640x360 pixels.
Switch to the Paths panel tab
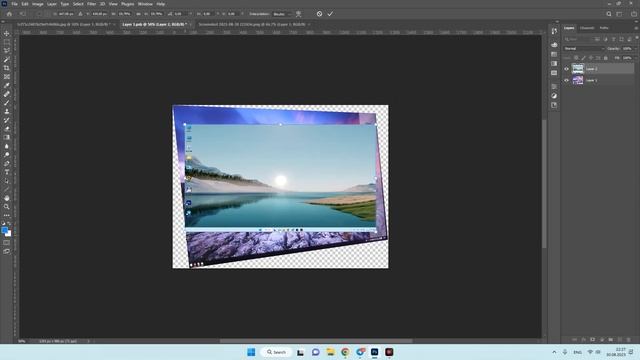tap(604, 28)
